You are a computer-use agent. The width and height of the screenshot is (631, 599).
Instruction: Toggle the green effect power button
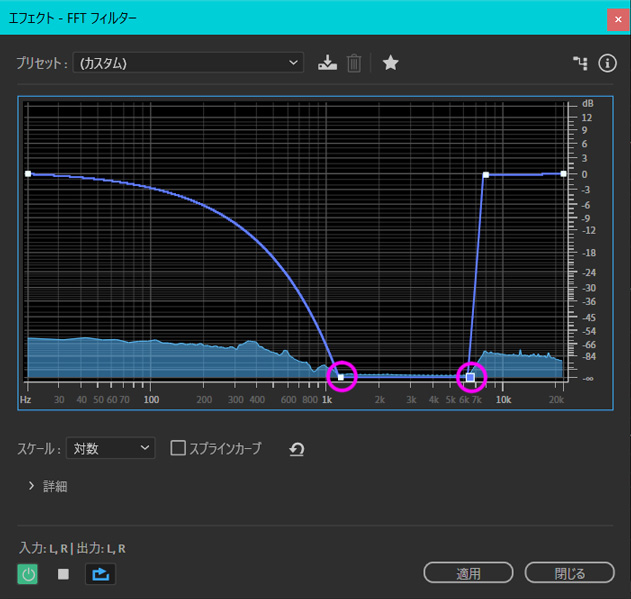pyautogui.click(x=29, y=574)
